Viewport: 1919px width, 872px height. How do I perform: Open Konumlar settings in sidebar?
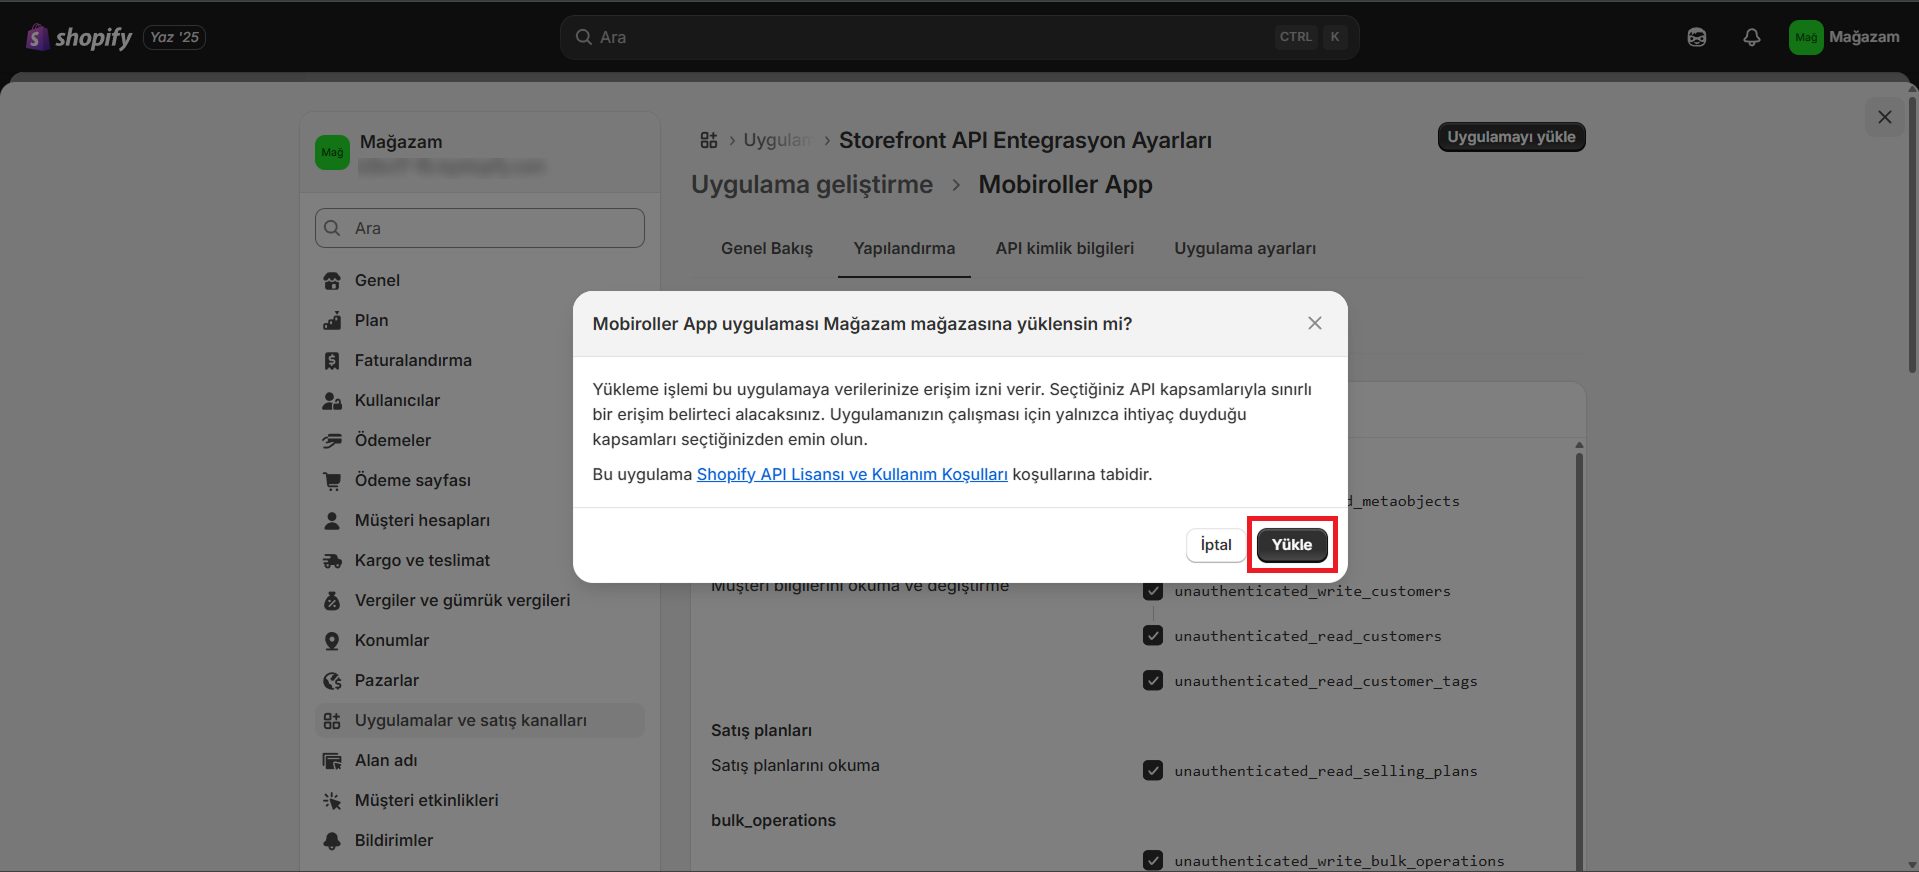point(480,641)
